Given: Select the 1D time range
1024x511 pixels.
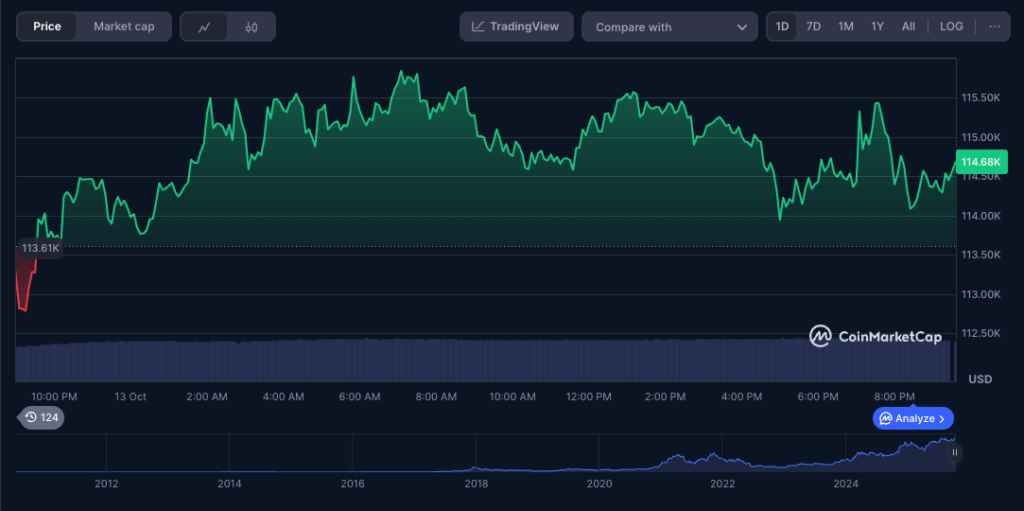Looking at the screenshot, I should (782, 27).
